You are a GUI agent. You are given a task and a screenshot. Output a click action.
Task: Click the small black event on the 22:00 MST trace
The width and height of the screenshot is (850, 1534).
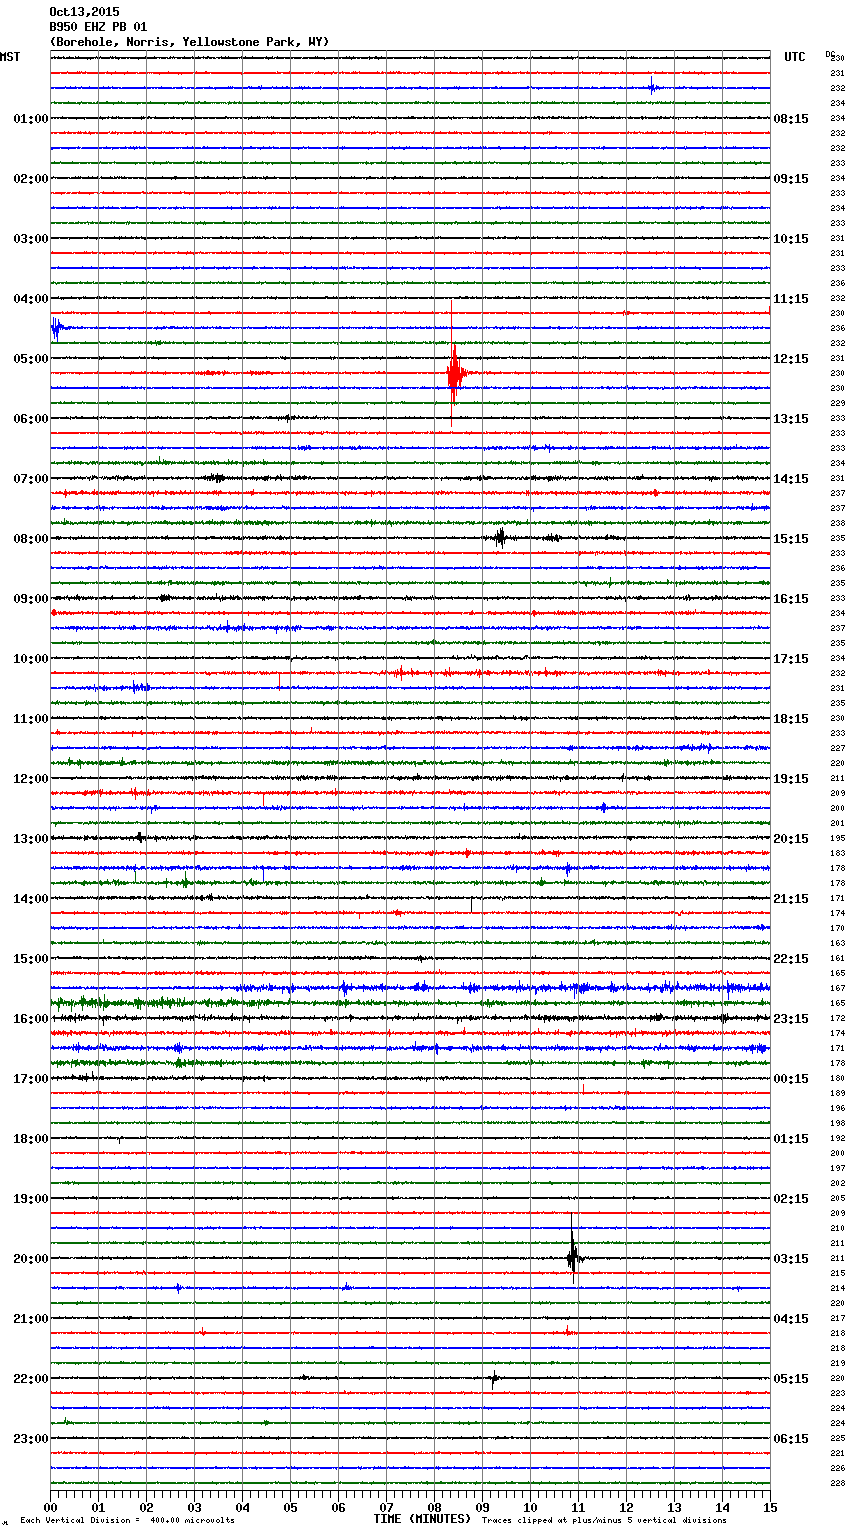tap(493, 1379)
